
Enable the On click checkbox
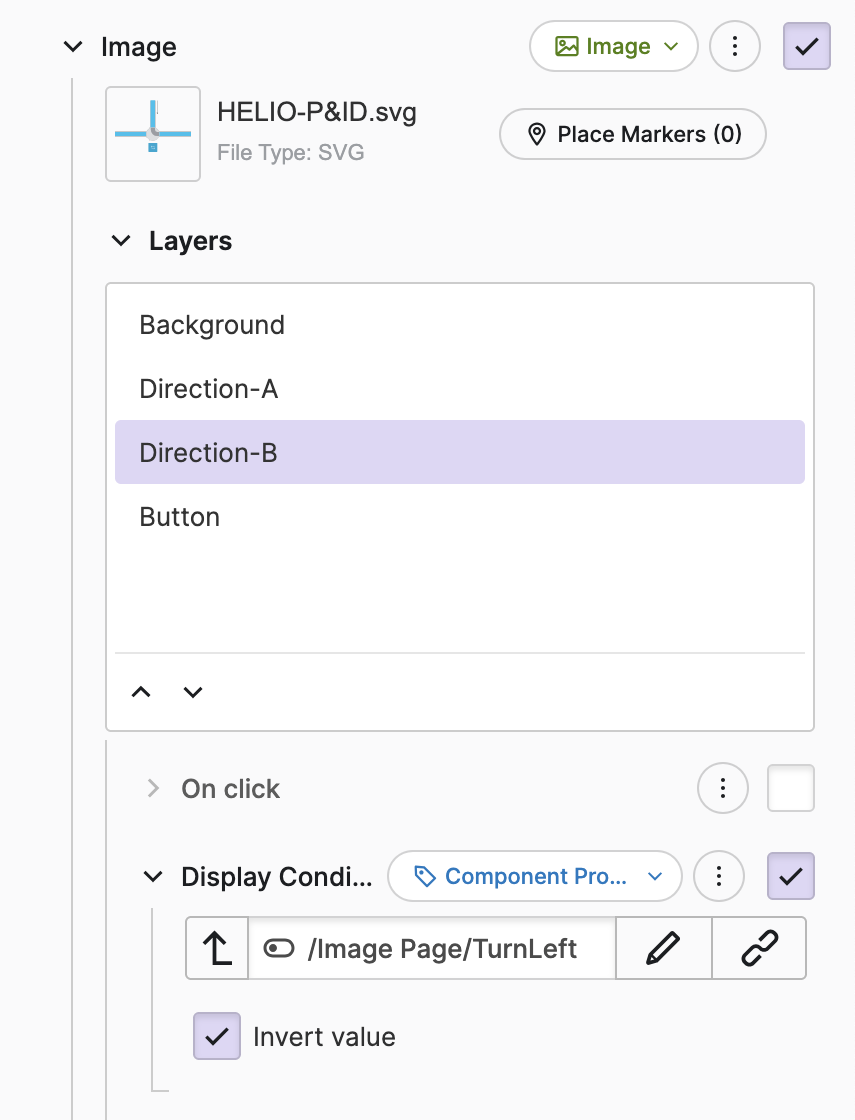[790, 789]
